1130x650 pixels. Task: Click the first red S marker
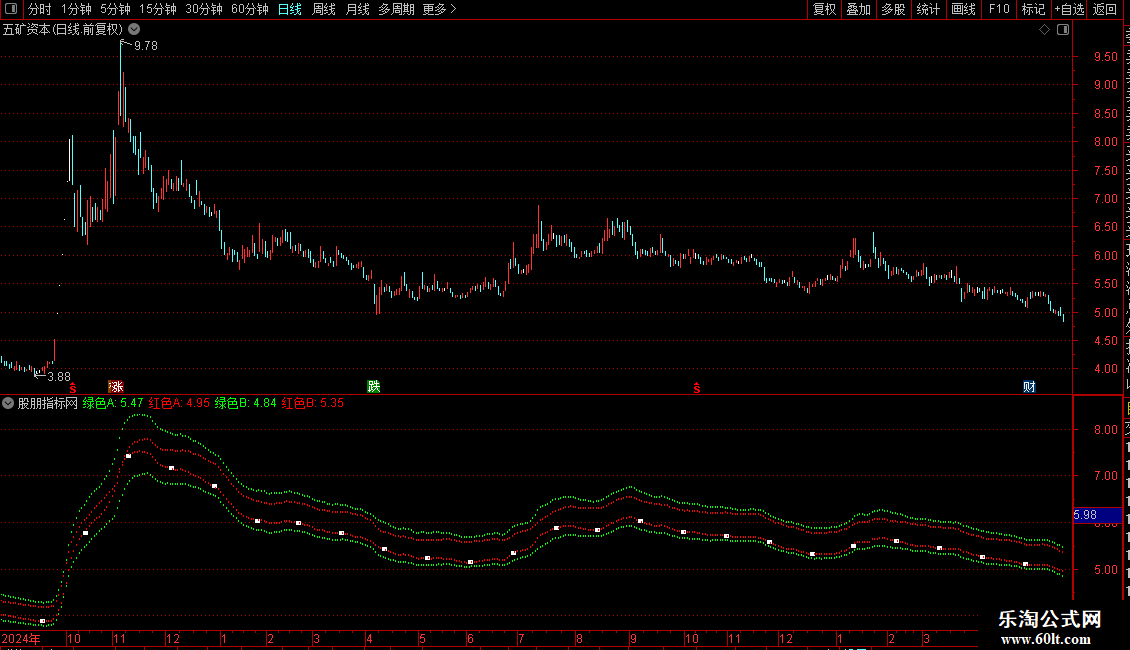coord(73,388)
